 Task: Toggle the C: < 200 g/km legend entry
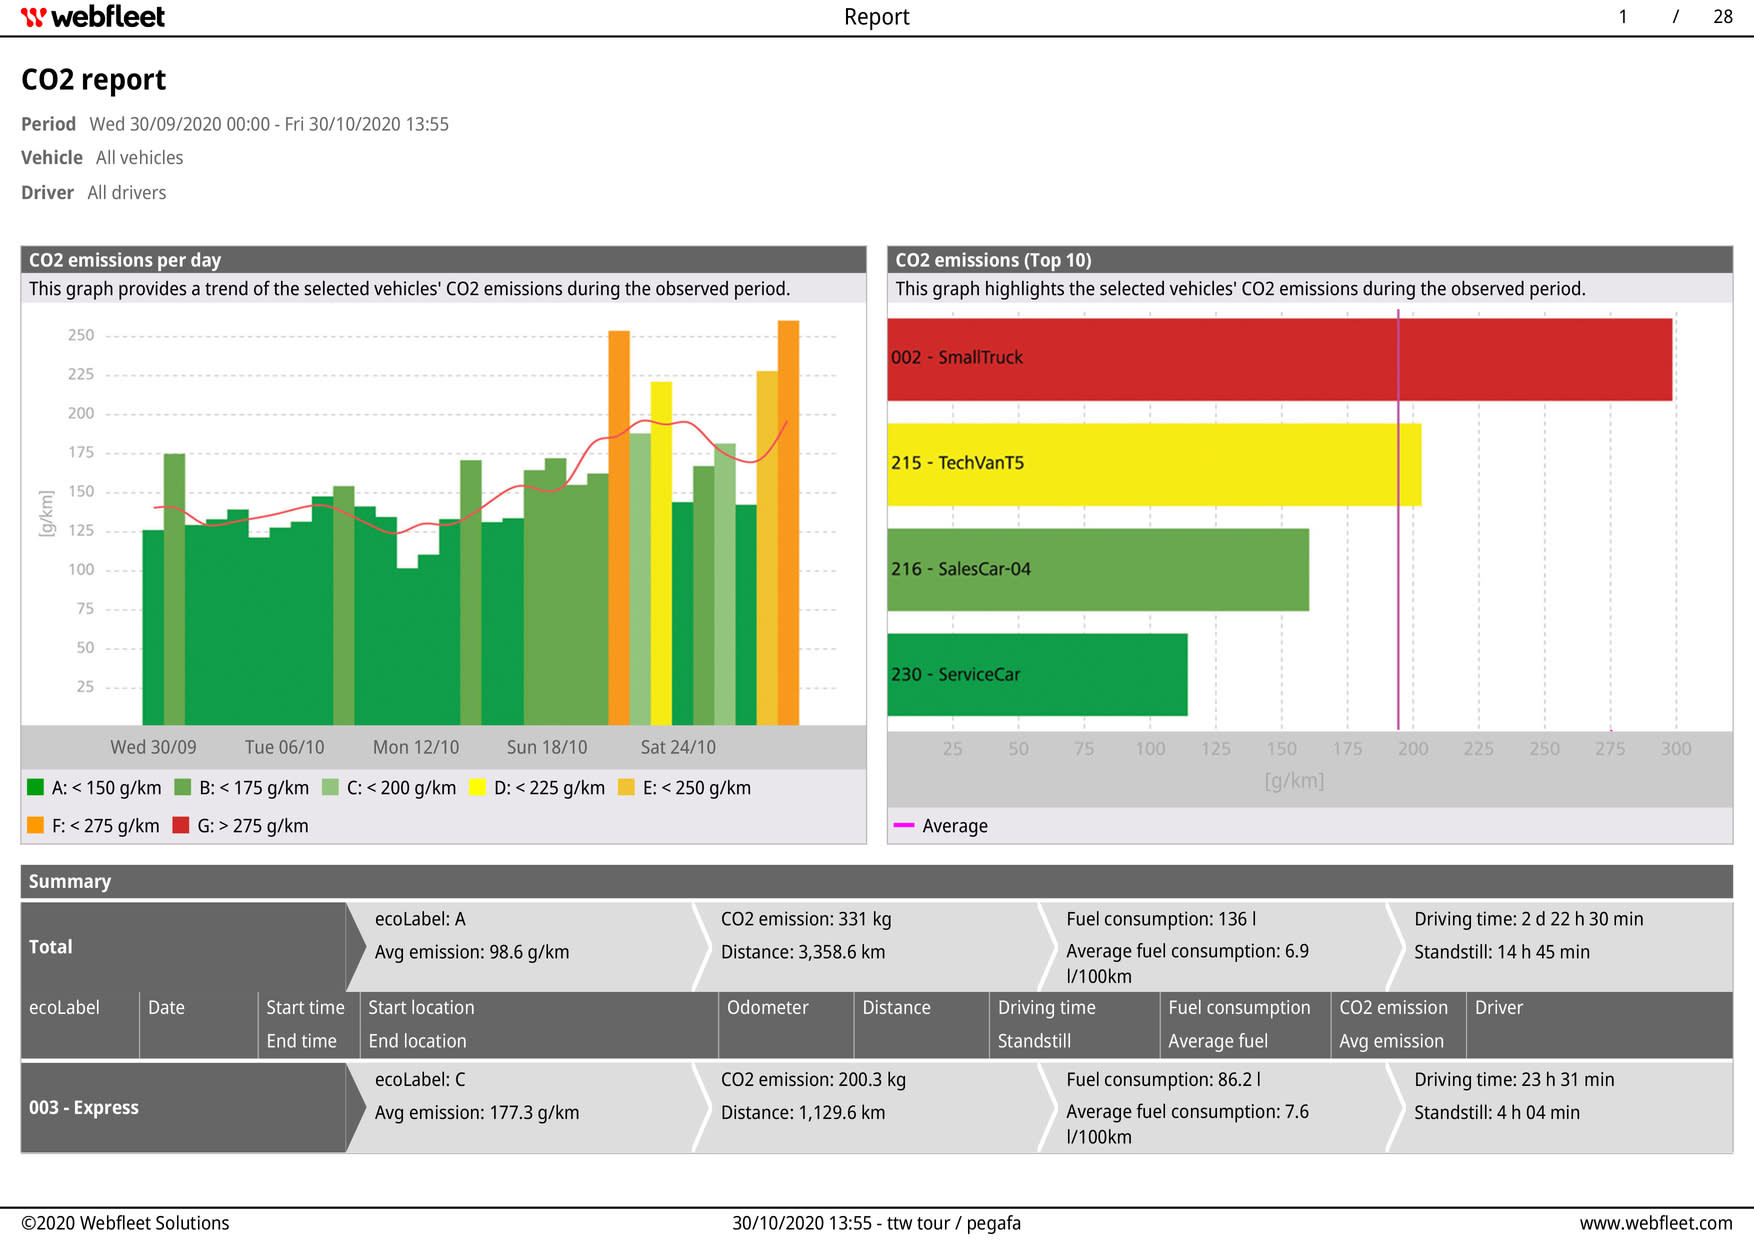coord(328,787)
